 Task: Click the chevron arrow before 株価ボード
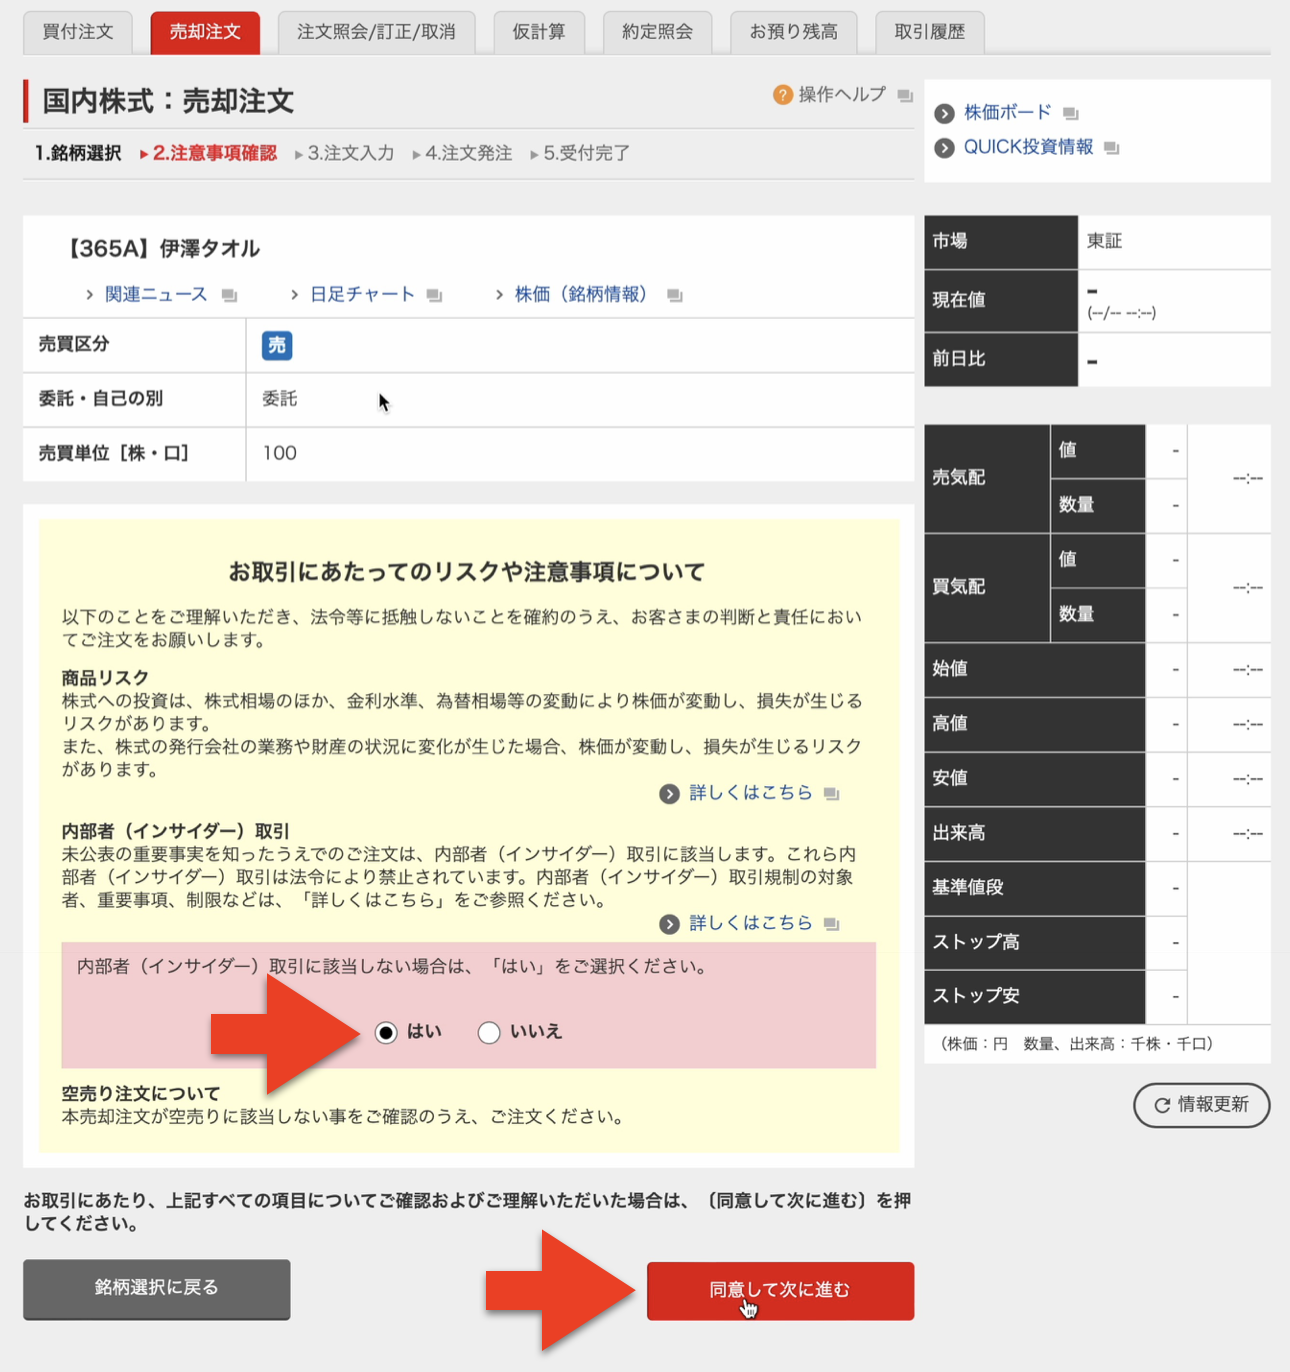pyautogui.click(x=945, y=113)
